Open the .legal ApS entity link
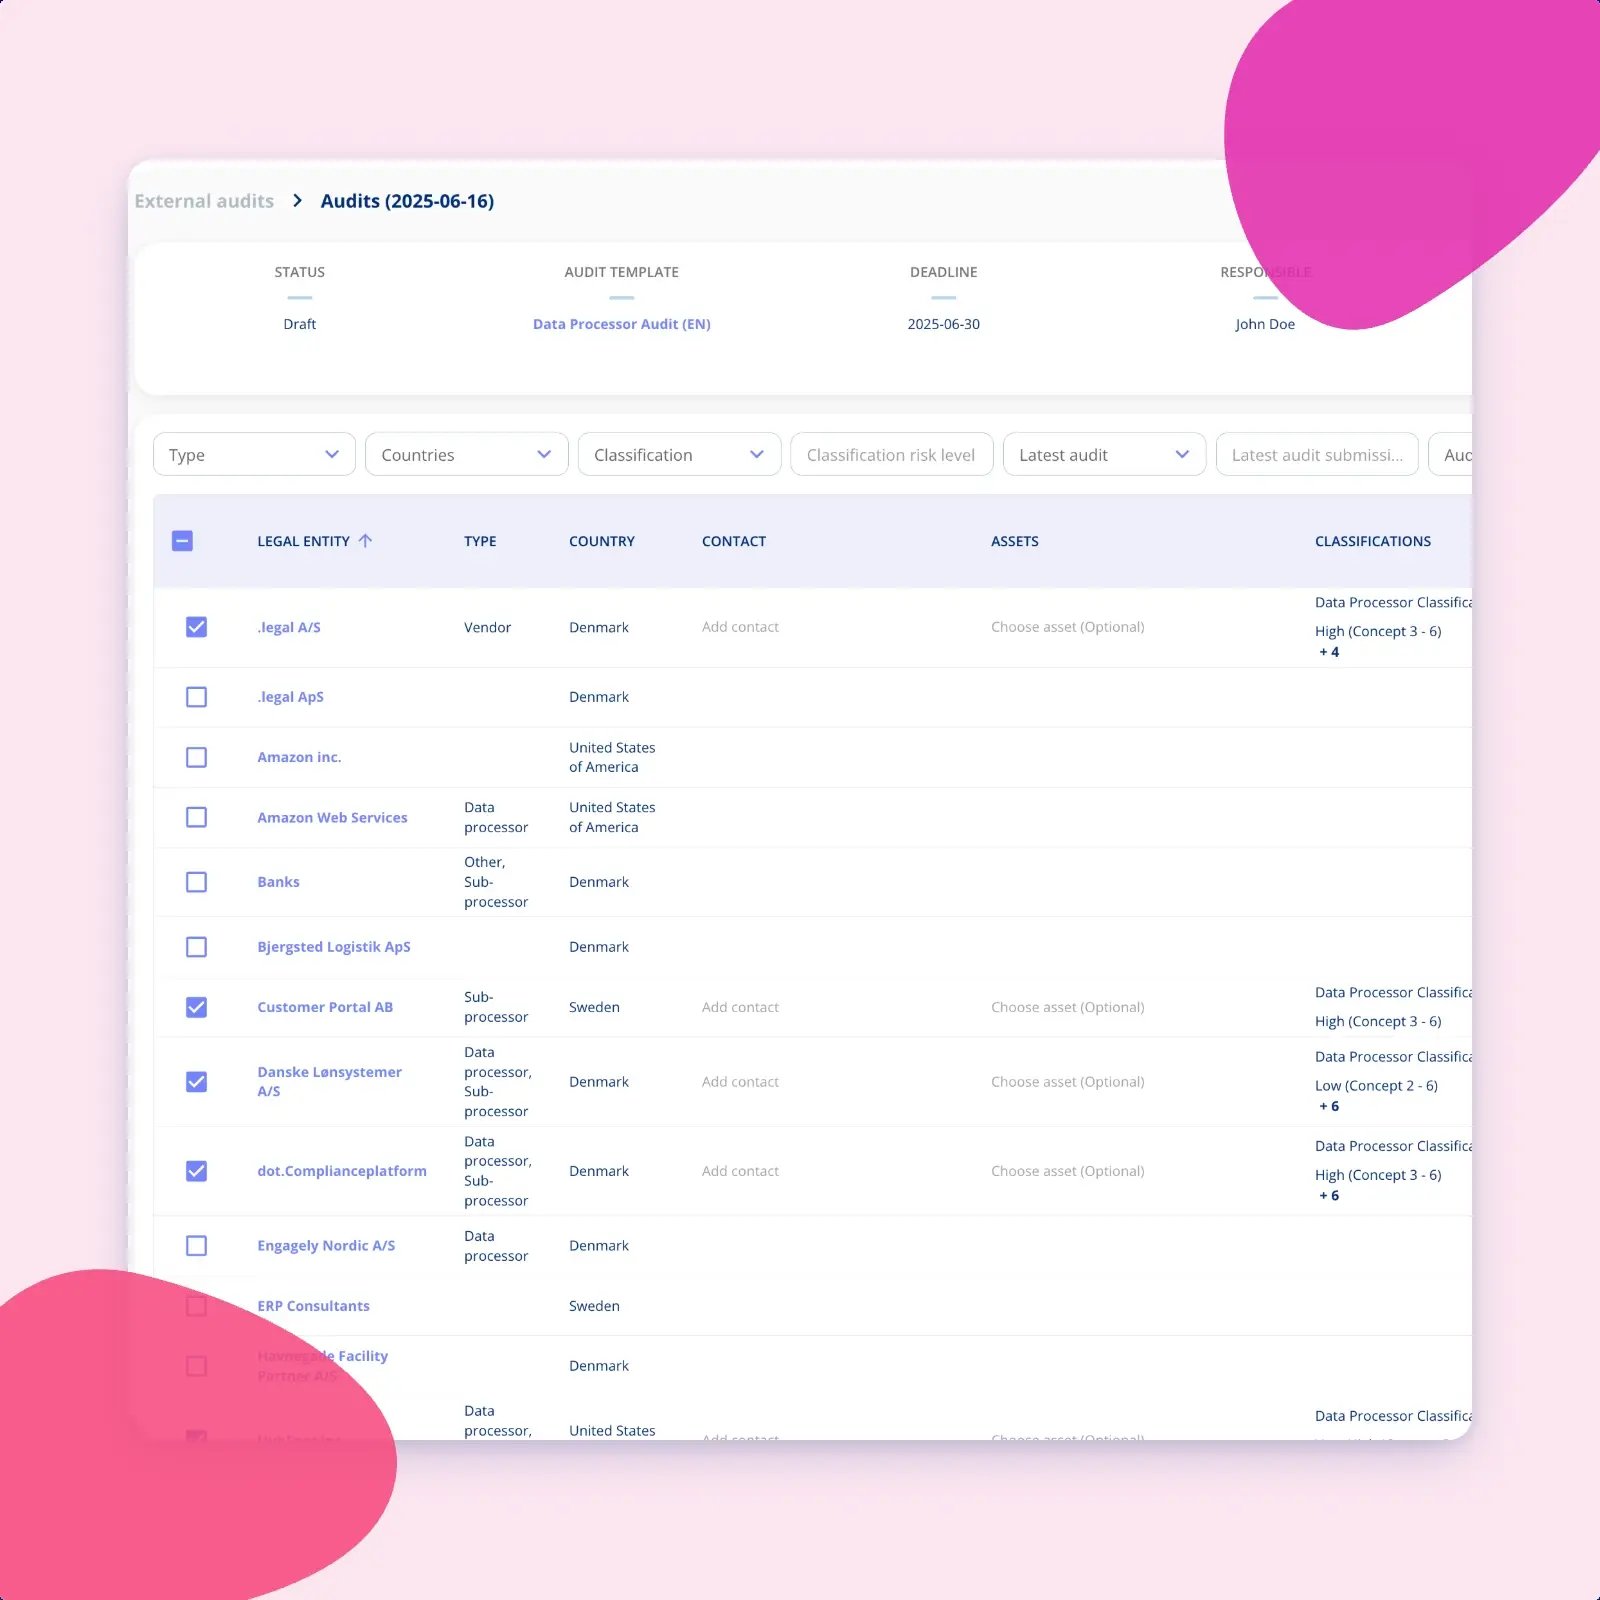Viewport: 1600px width, 1600px height. (290, 697)
